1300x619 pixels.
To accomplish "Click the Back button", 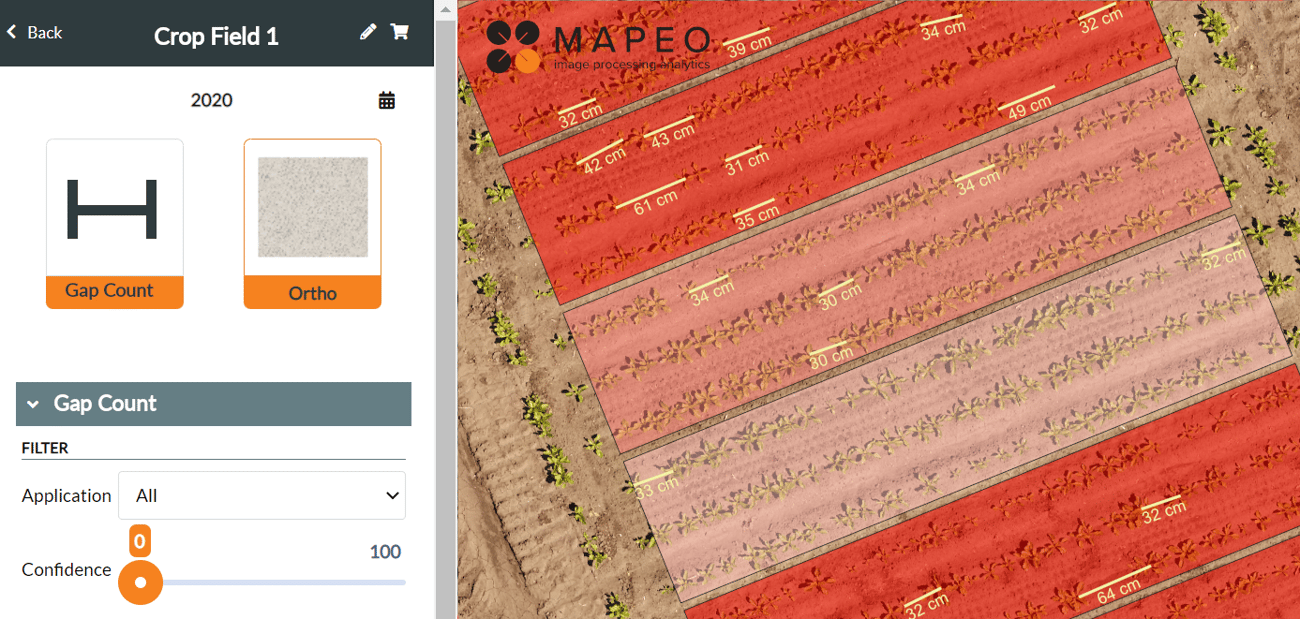I will tap(33, 31).
